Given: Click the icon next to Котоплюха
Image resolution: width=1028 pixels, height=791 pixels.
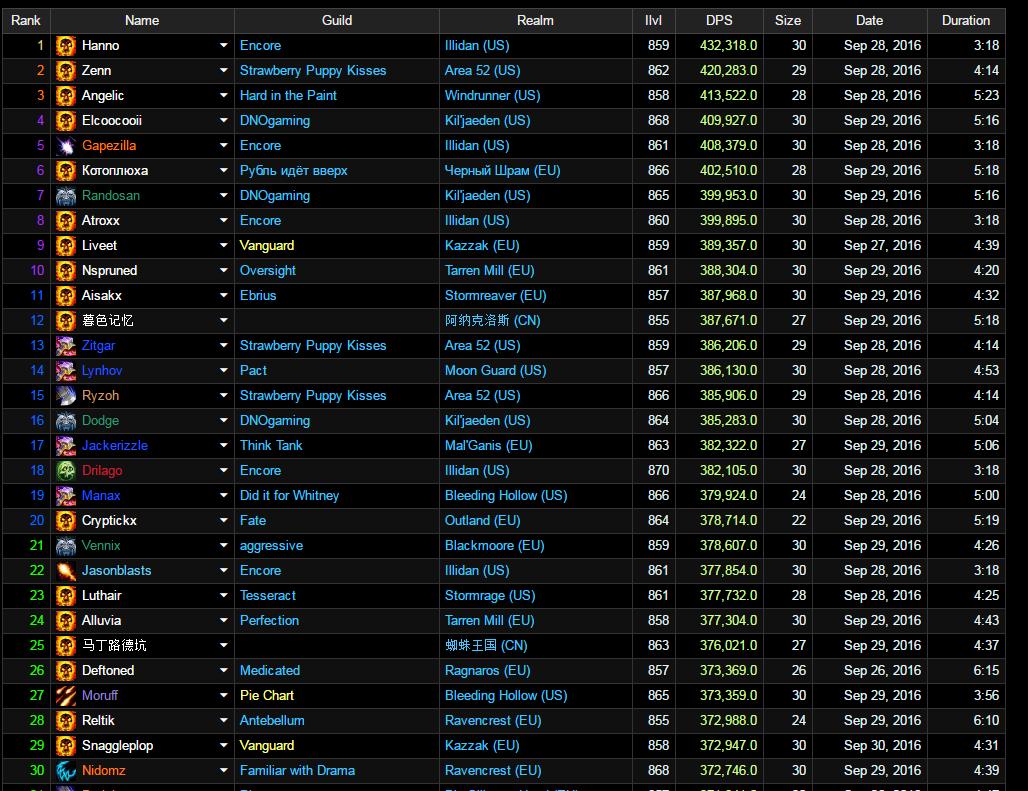Looking at the screenshot, I should click(66, 171).
